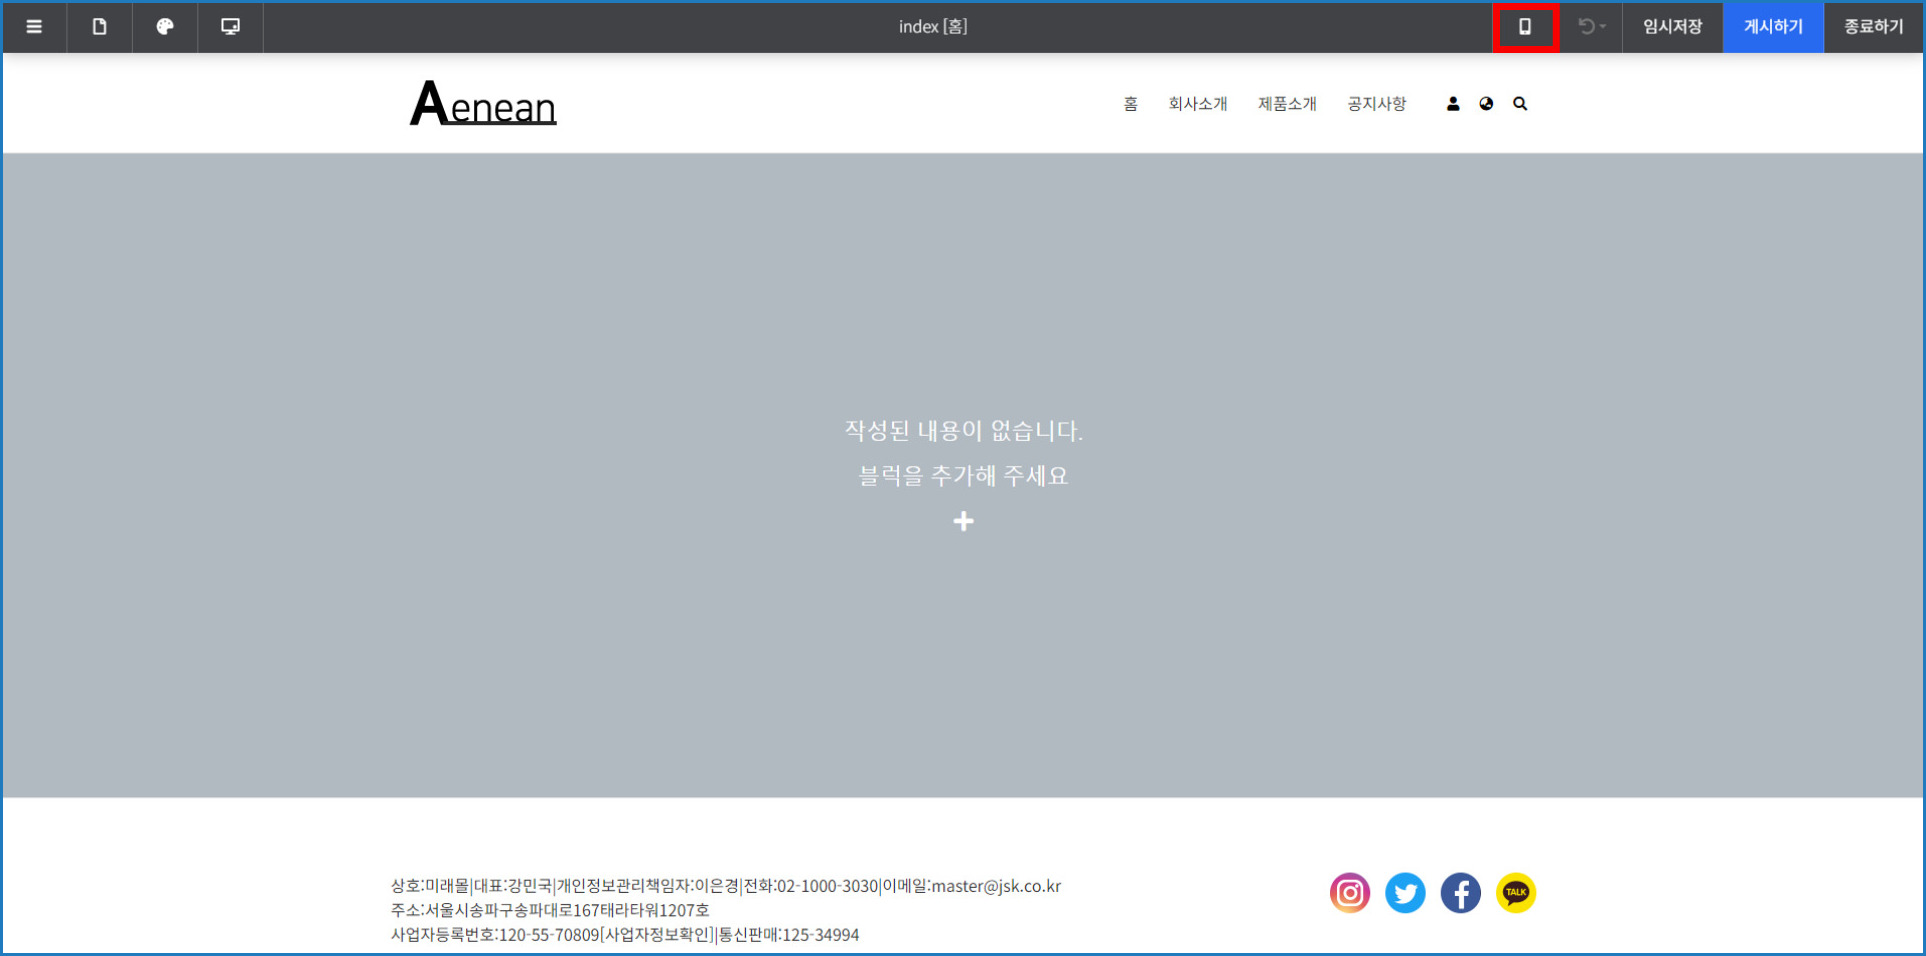Go to the 제품소개 menu item

1287,104
